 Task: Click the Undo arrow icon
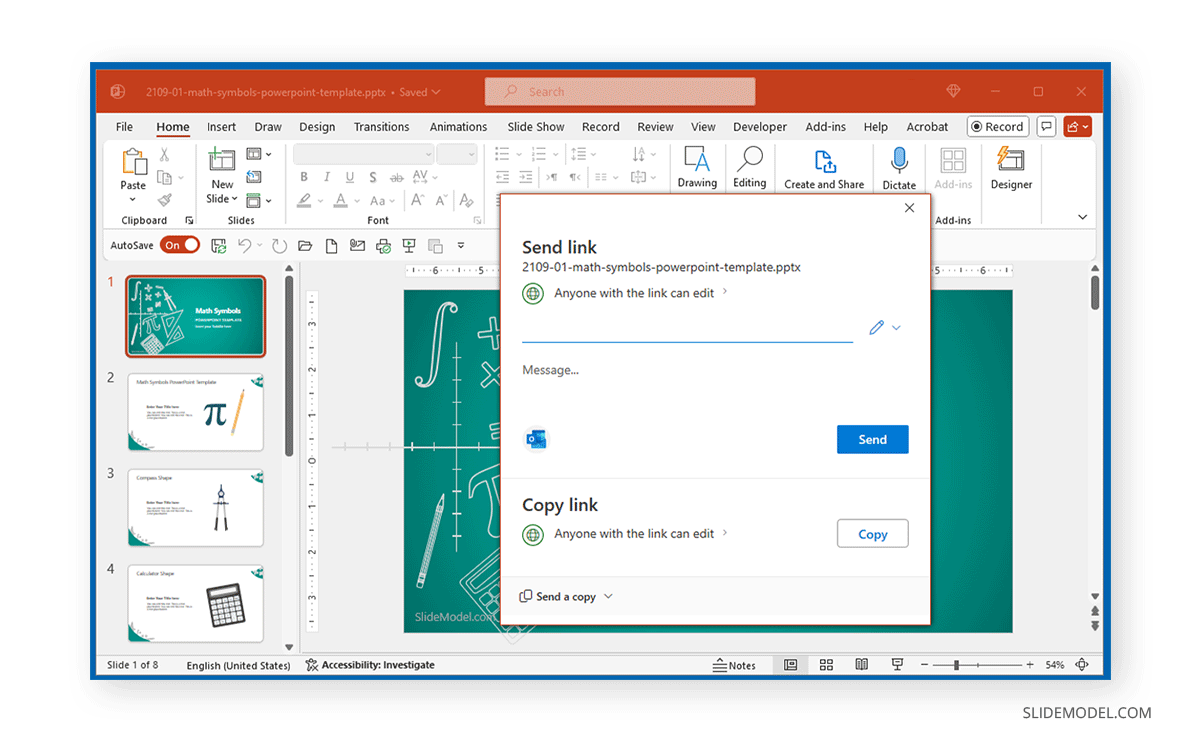(x=244, y=245)
